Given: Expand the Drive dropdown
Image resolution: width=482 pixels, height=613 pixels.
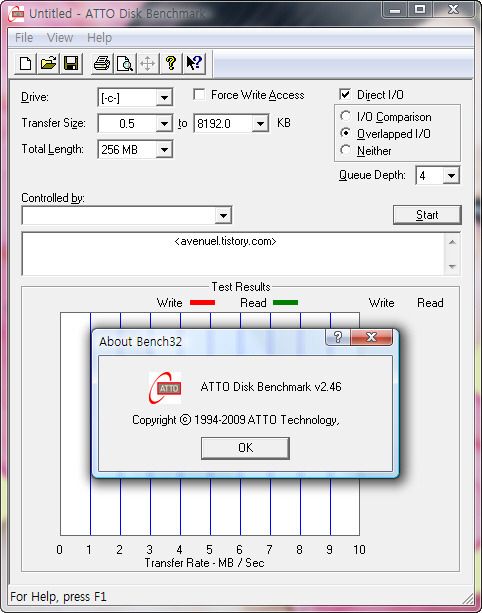Looking at the screenshot, I should 164,98.
